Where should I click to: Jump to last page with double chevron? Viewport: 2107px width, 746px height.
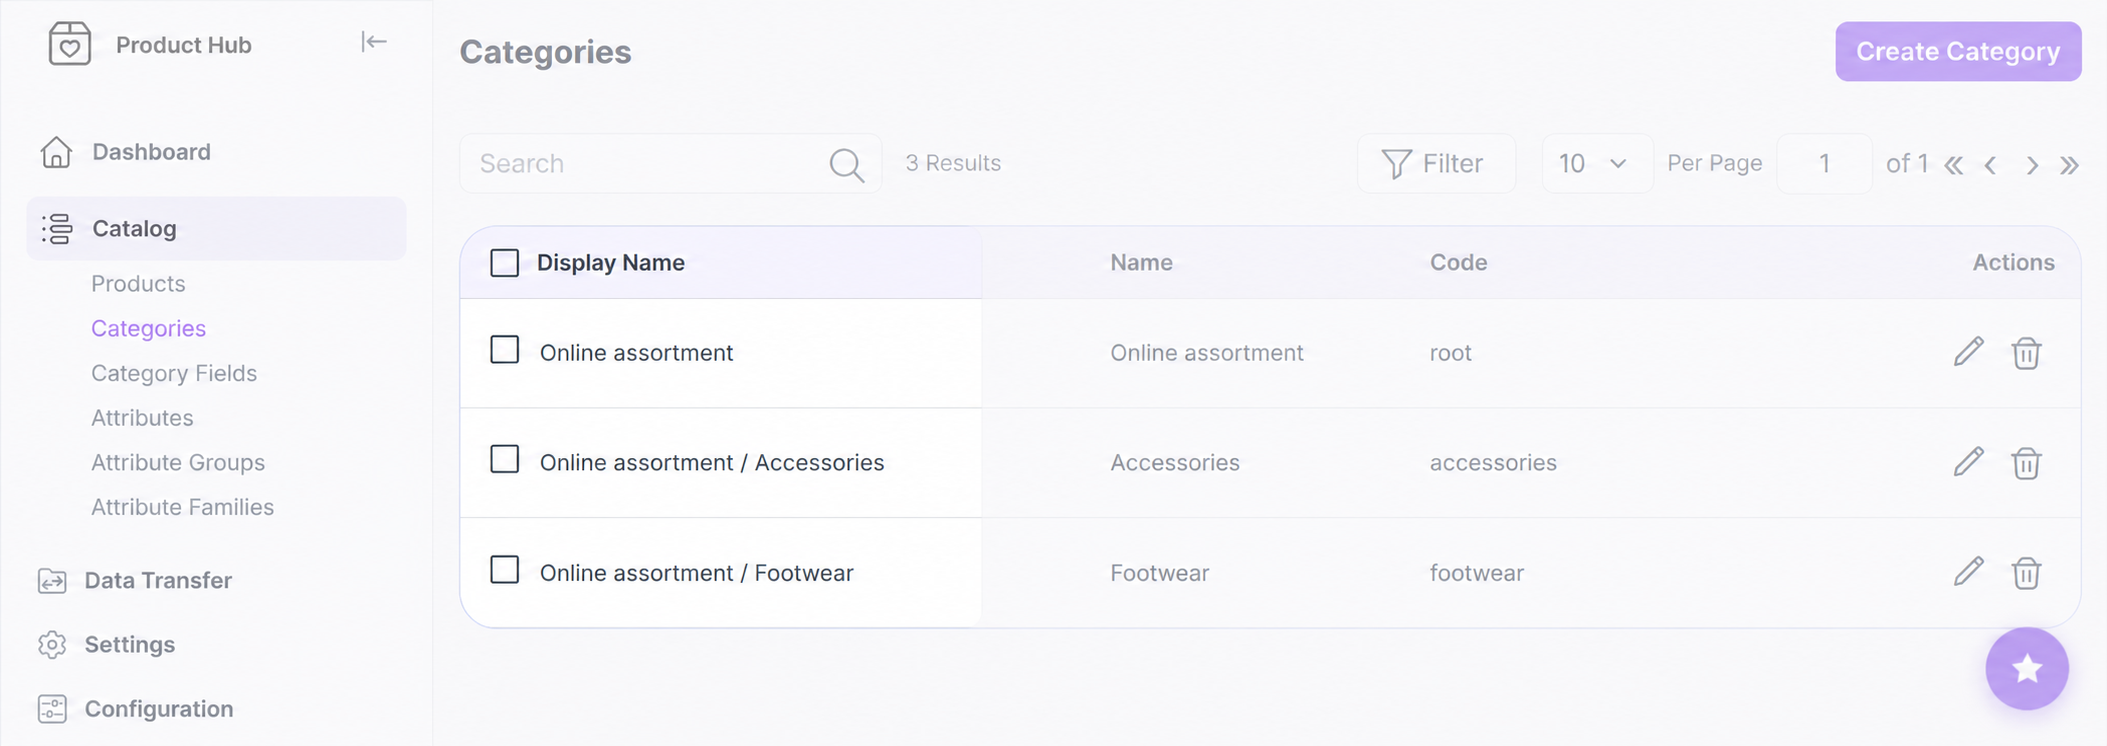pos(2069,164)
